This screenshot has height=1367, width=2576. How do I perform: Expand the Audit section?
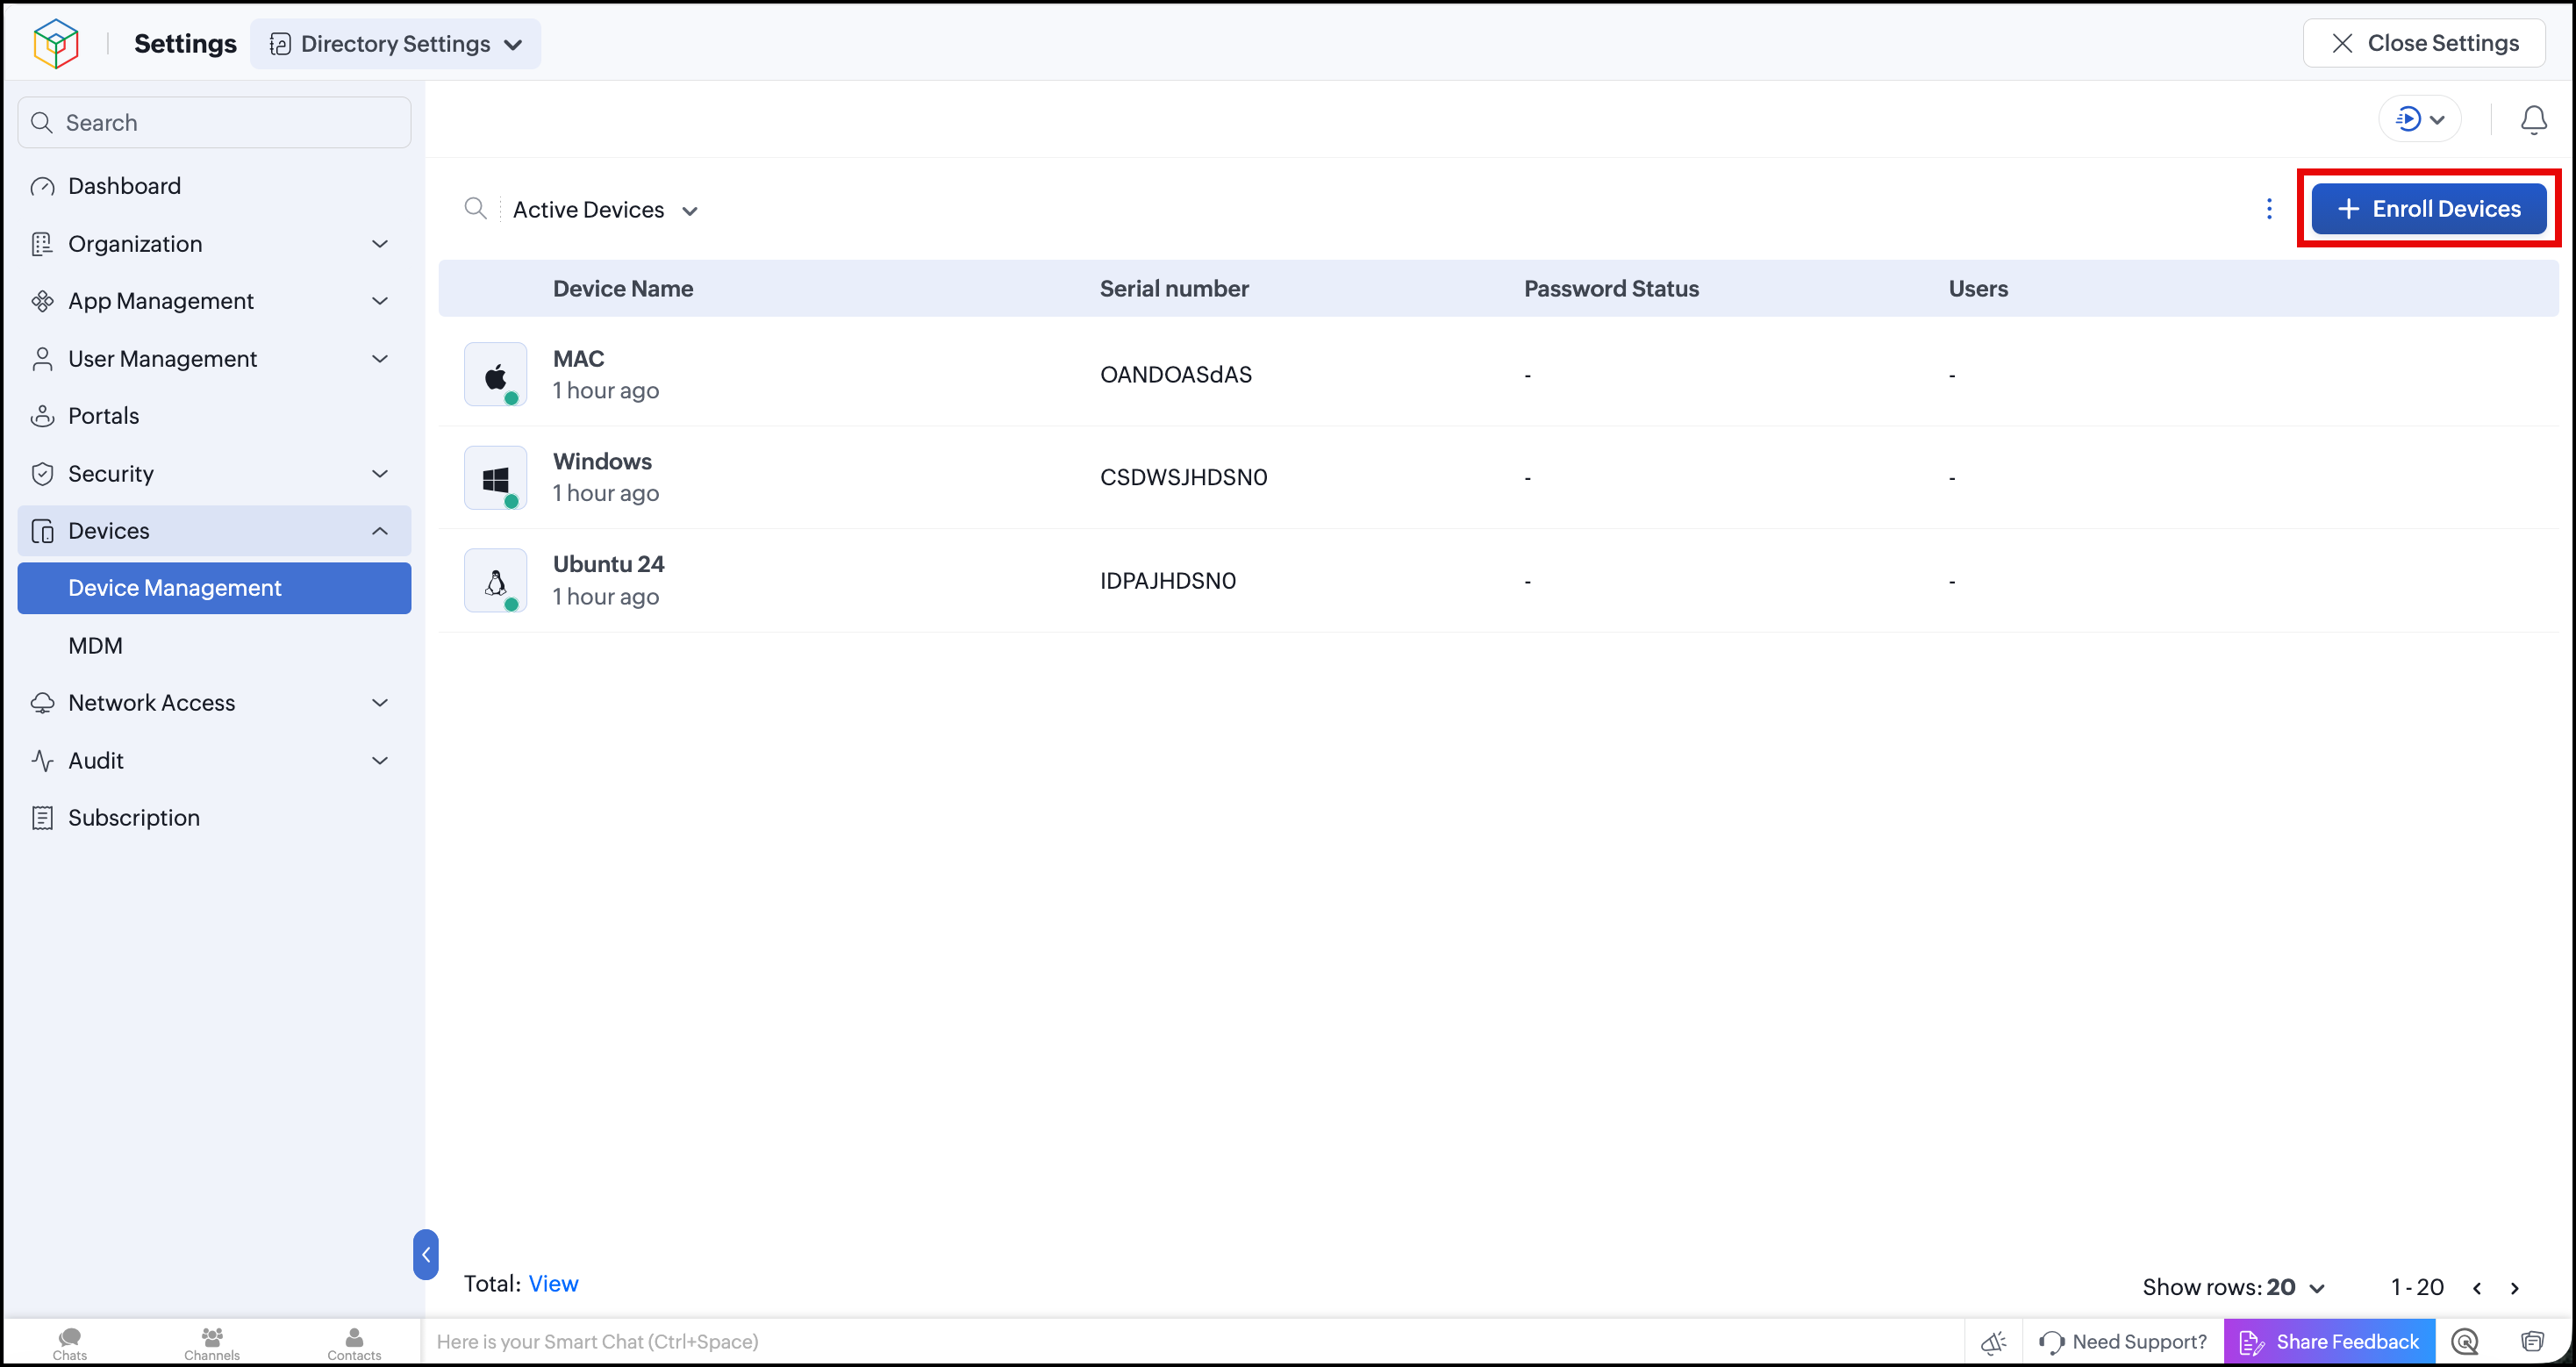coord(214,761)
